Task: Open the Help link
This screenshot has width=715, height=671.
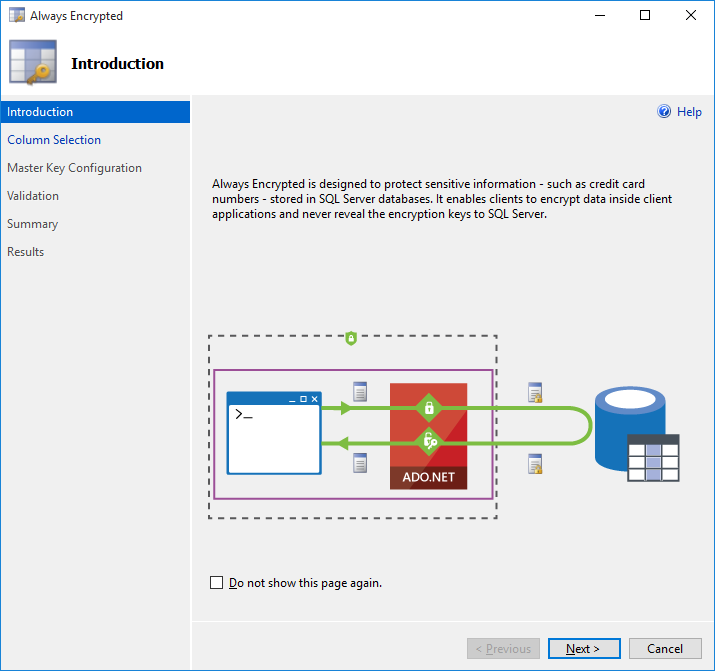Action: [689, 112]
